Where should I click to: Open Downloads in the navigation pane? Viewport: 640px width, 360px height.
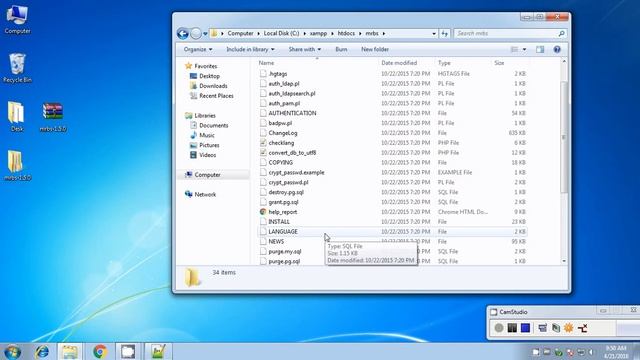tap(213, 86)
